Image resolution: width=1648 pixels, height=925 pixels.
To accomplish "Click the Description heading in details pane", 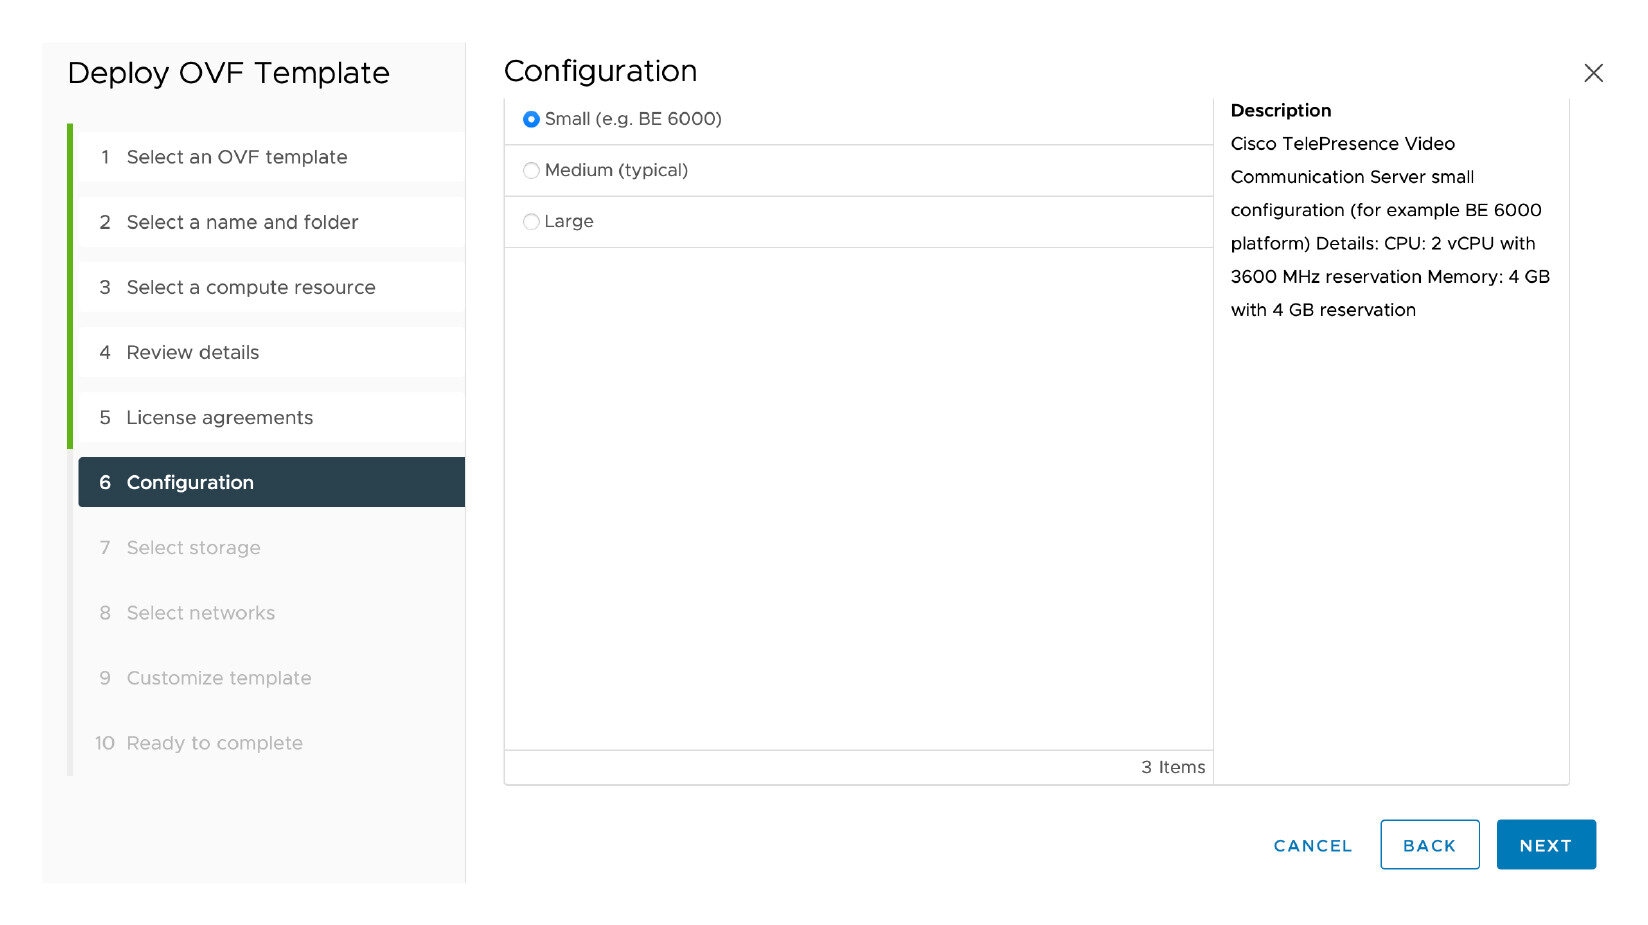I will tap(1280, 110).
